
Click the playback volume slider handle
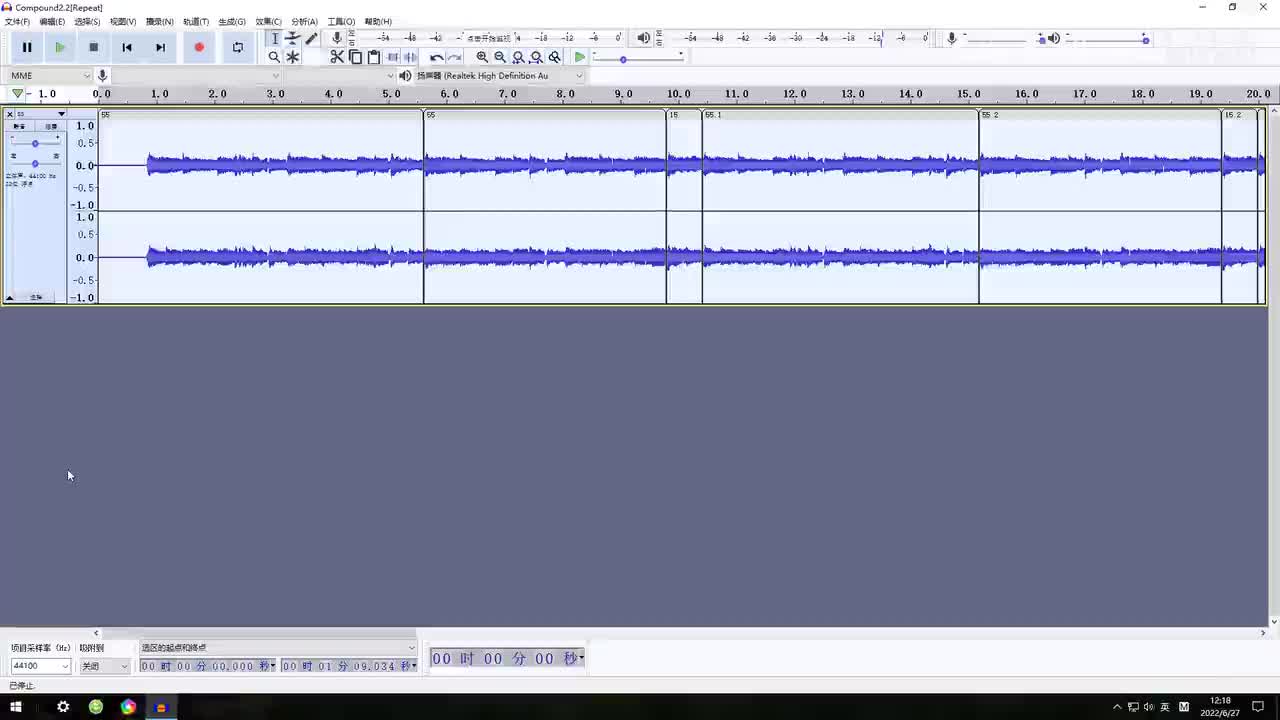pyautogui.click(x=1145, y=39)
